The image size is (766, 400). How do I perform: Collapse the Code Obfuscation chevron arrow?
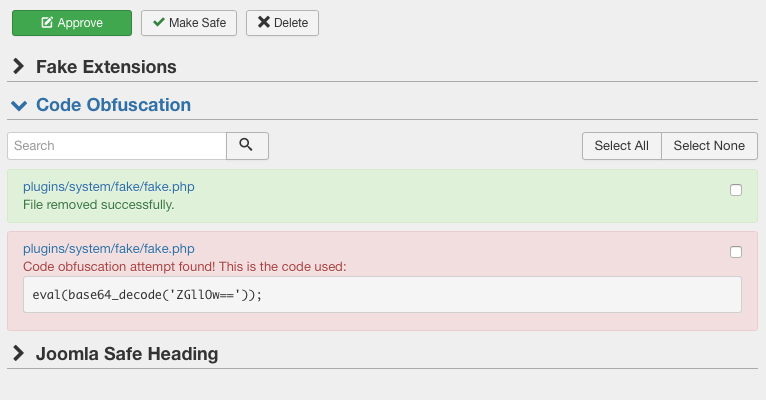(x=18, y=105)
